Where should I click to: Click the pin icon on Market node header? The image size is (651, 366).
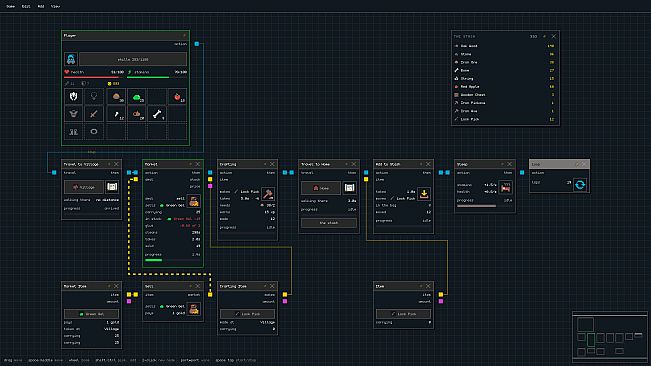[191, 164]
